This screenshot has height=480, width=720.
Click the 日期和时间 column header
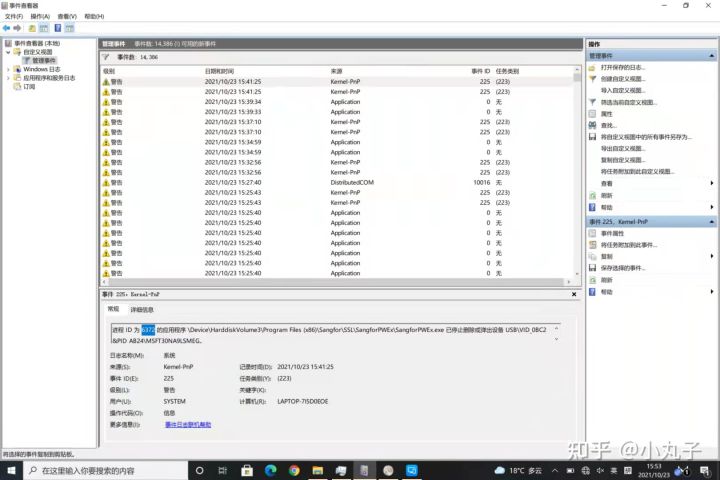[219, 71]
